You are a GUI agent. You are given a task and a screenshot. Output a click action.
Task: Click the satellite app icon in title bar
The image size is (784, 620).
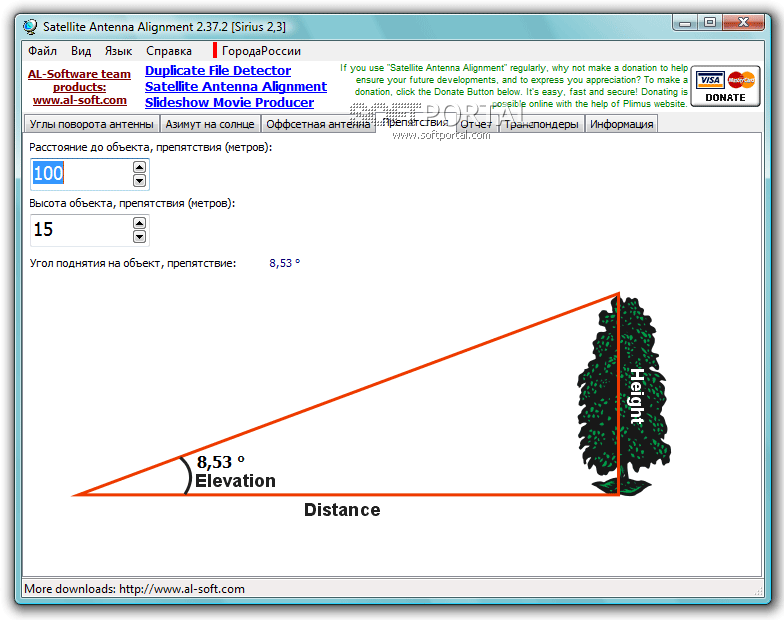pos(30,26)
